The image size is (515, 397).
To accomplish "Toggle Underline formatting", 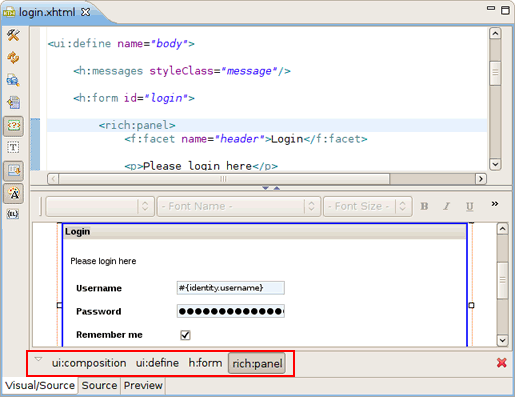I will [x=469, y=207].
